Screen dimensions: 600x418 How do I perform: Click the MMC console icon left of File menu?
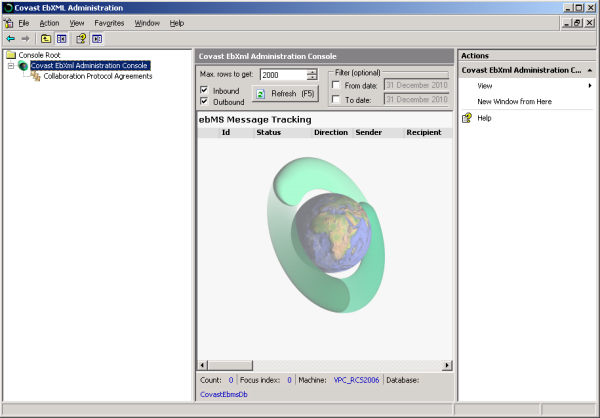point(8,23)
